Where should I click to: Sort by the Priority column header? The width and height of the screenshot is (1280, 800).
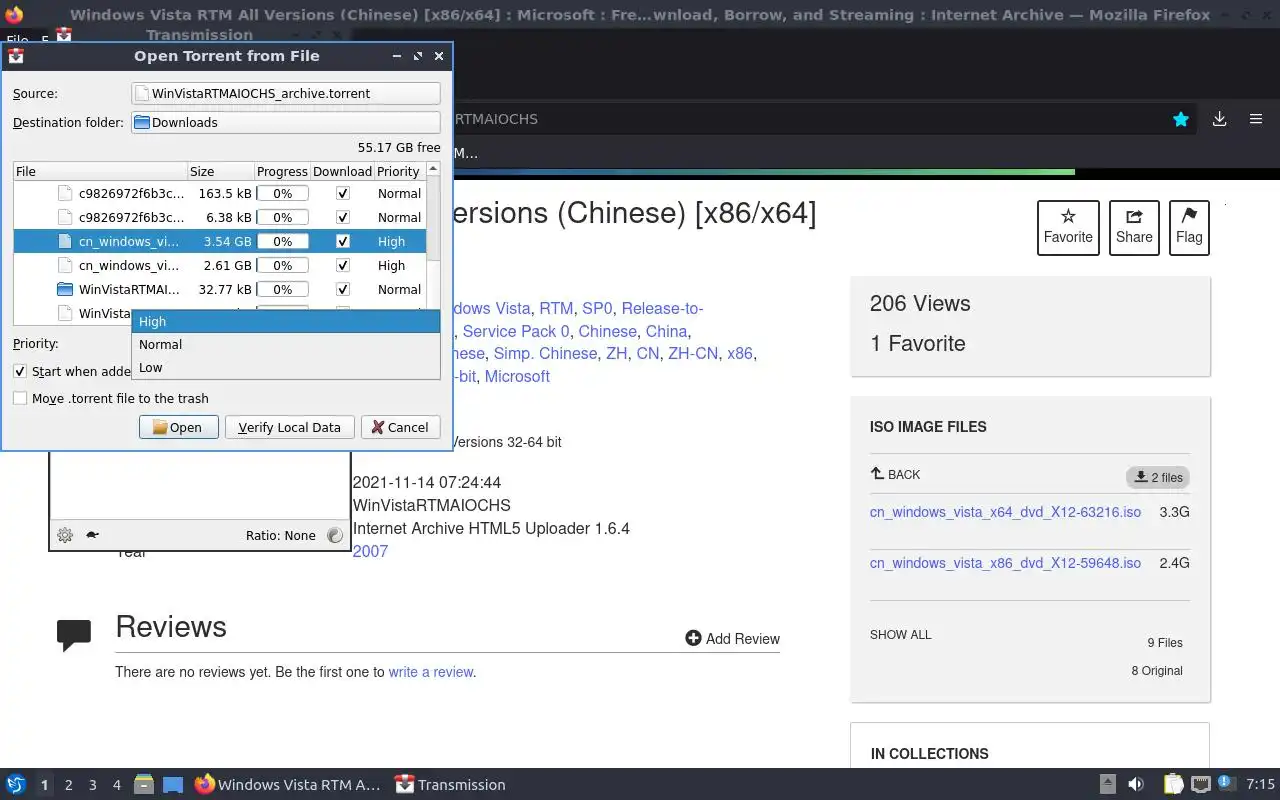click(399, 171)
